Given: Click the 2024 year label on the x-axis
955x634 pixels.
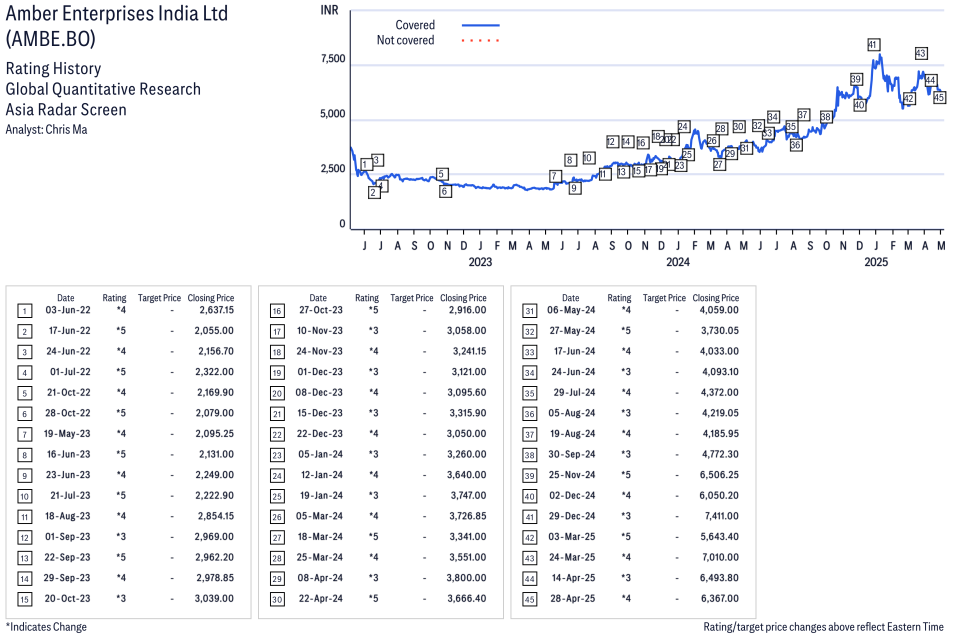Looking at the screenshot, I should point(678,262).
